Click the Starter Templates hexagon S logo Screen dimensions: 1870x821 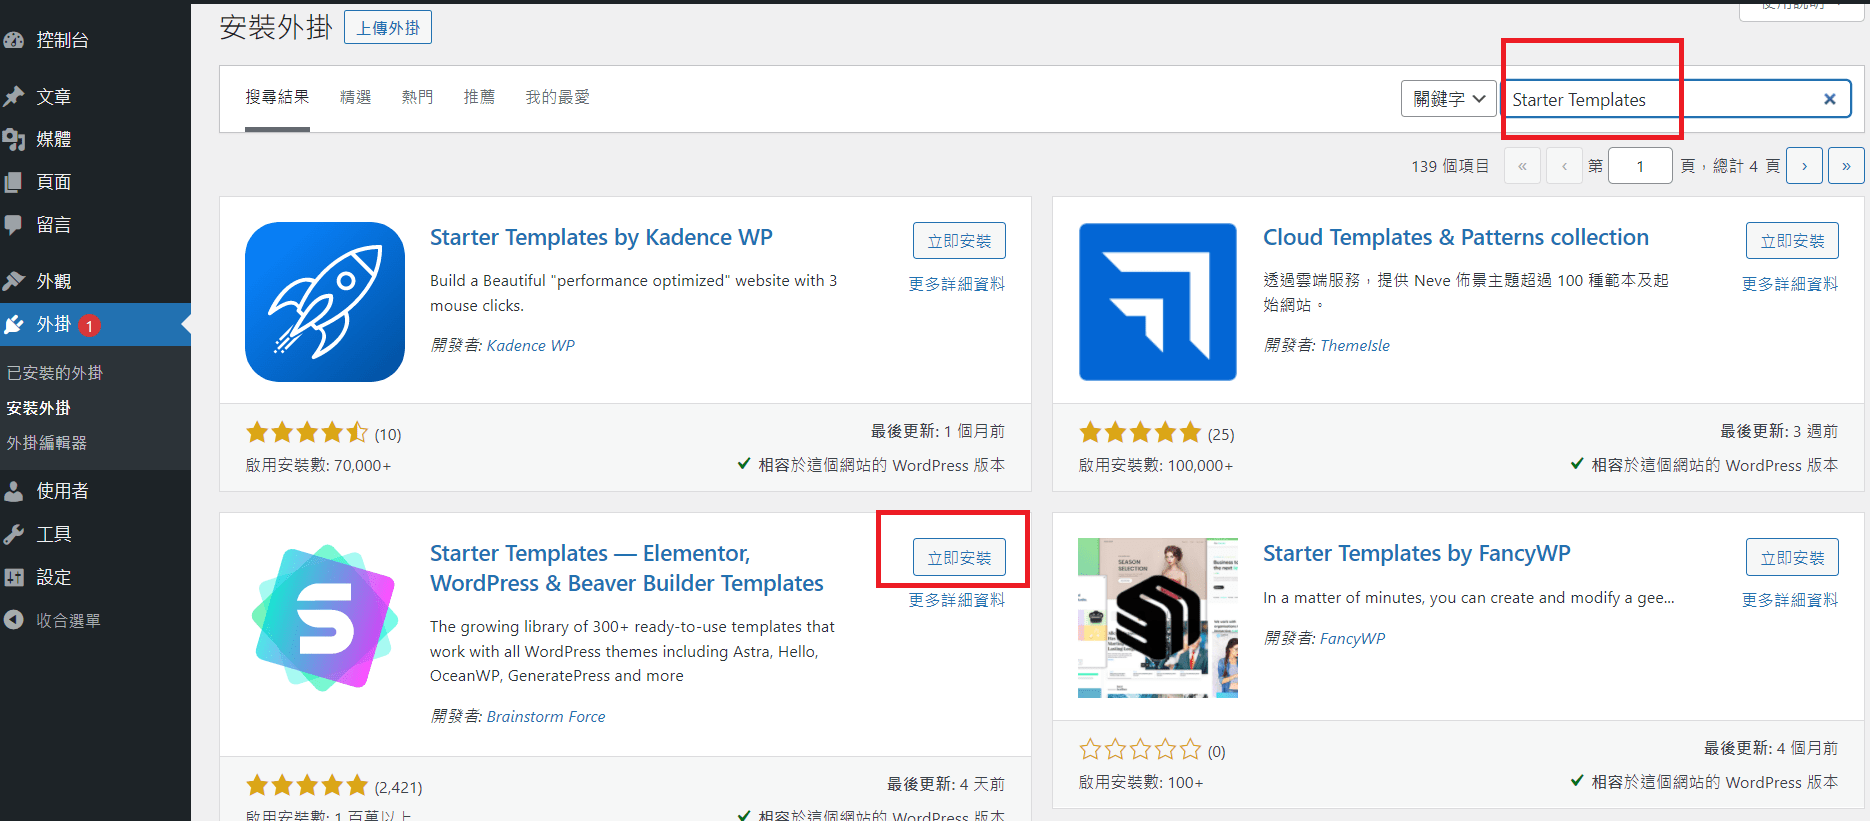325,618
